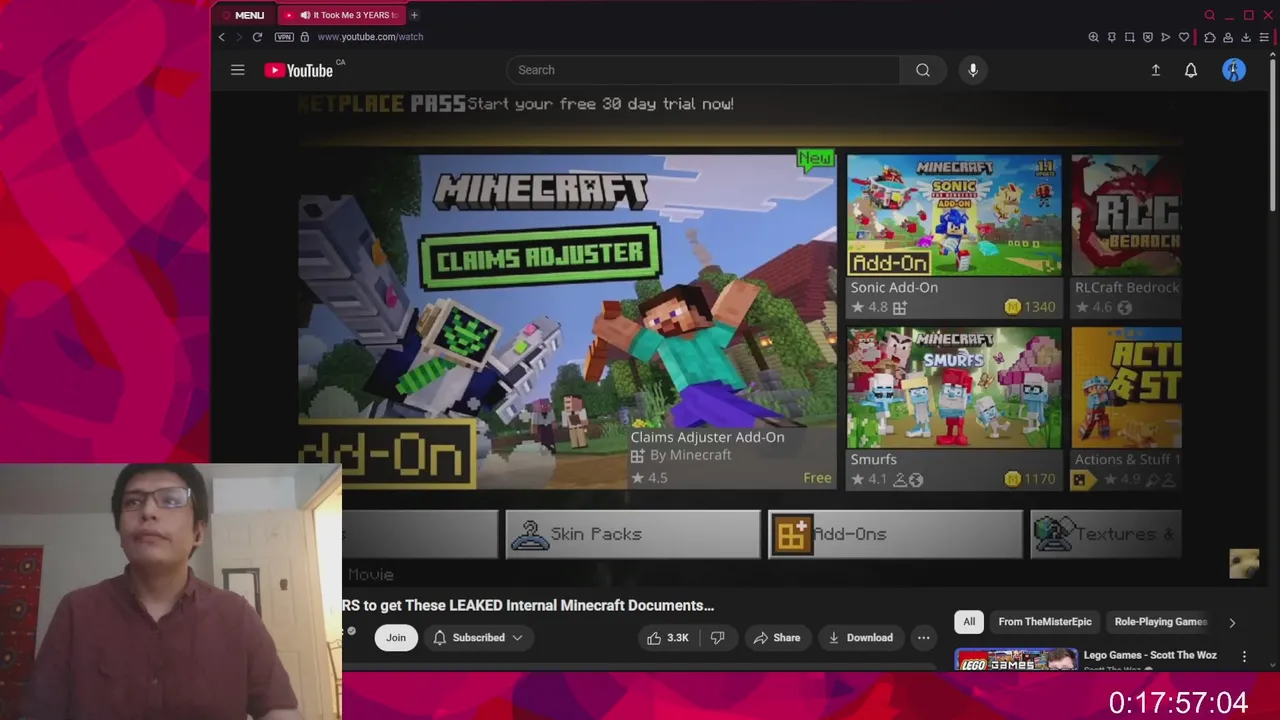Image resolution: width=1280 pixels, height=720 pixels.
Task: Click the pinboard pin icon
Action: [x=1111, y=37]
